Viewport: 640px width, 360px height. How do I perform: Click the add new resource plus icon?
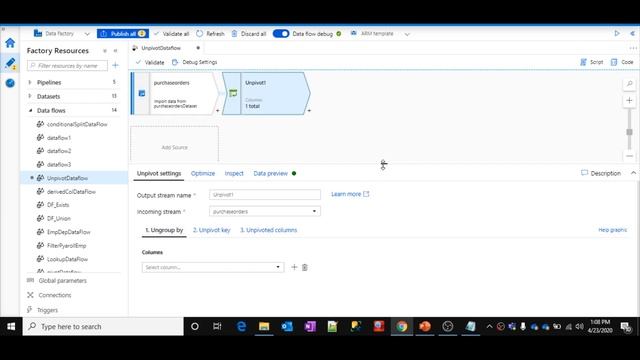(116, 65)
